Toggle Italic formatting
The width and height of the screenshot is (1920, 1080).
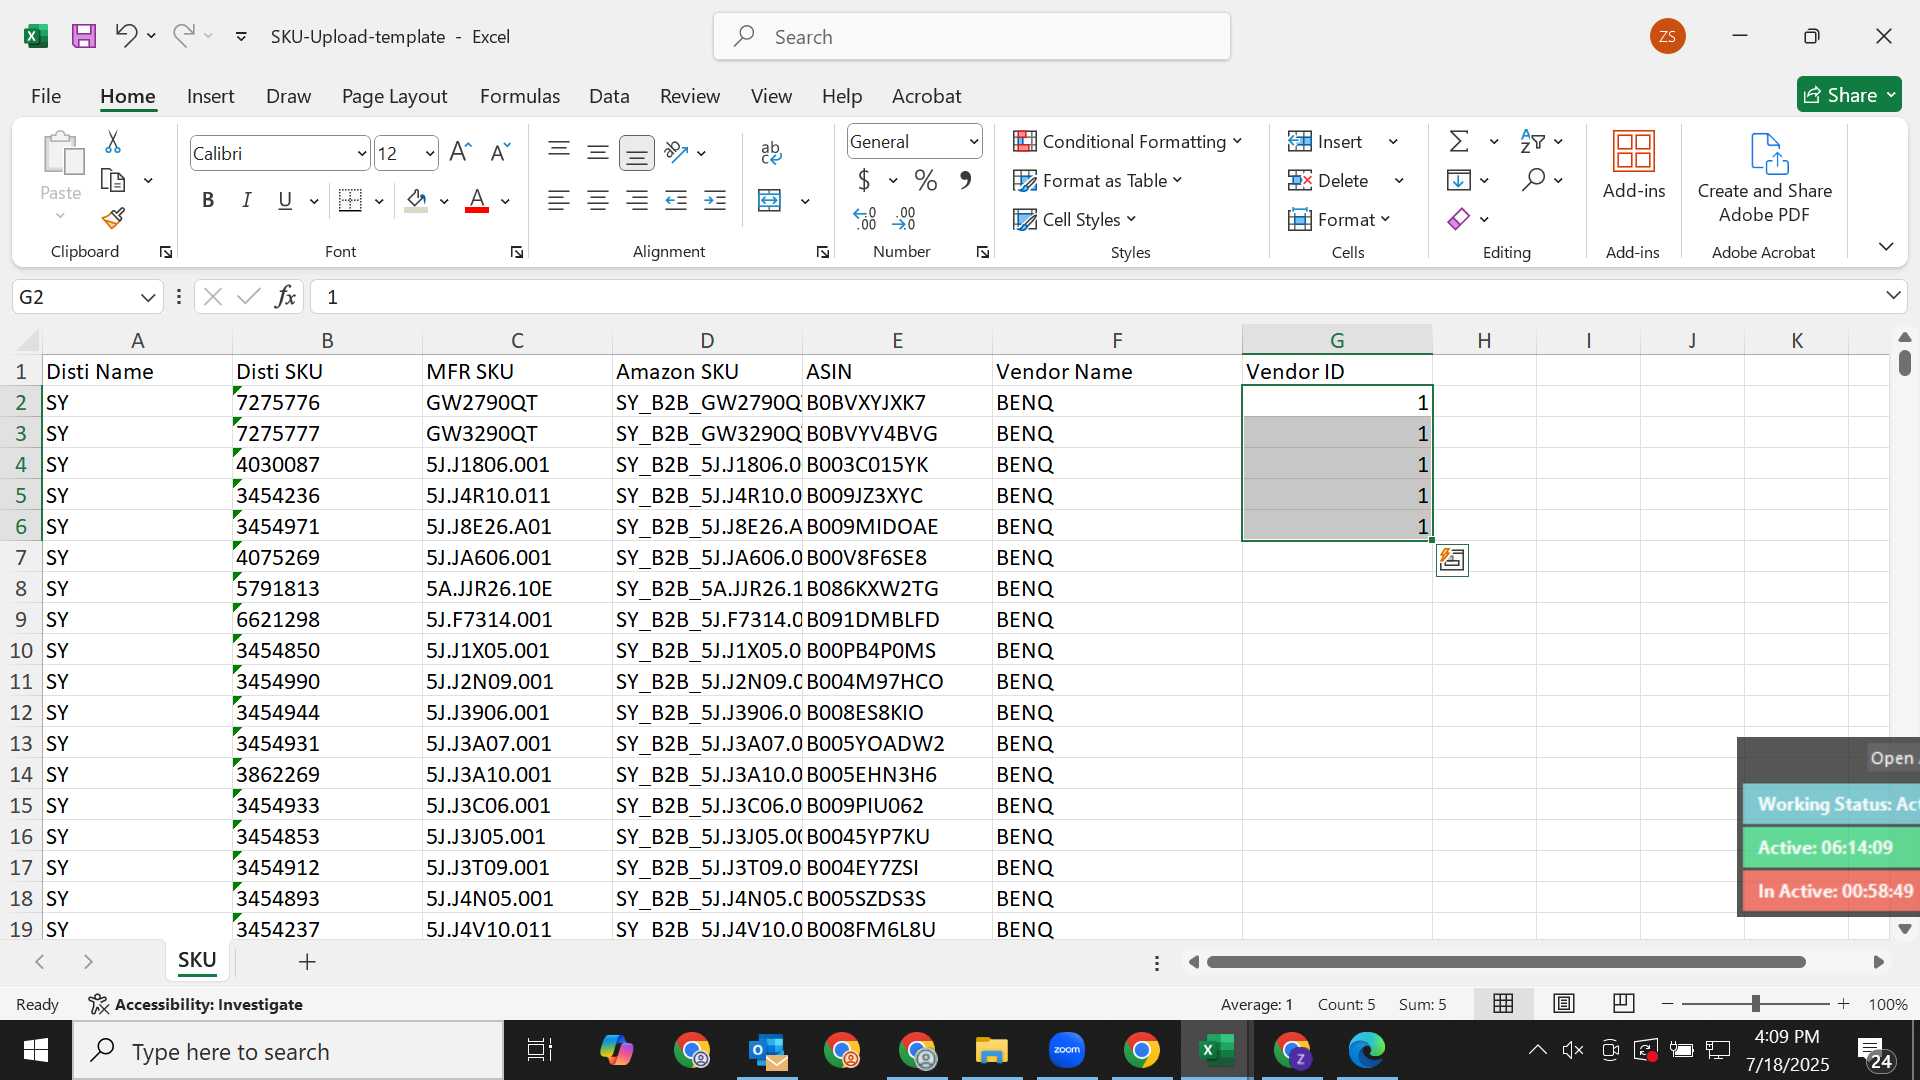tap(246, 200)
